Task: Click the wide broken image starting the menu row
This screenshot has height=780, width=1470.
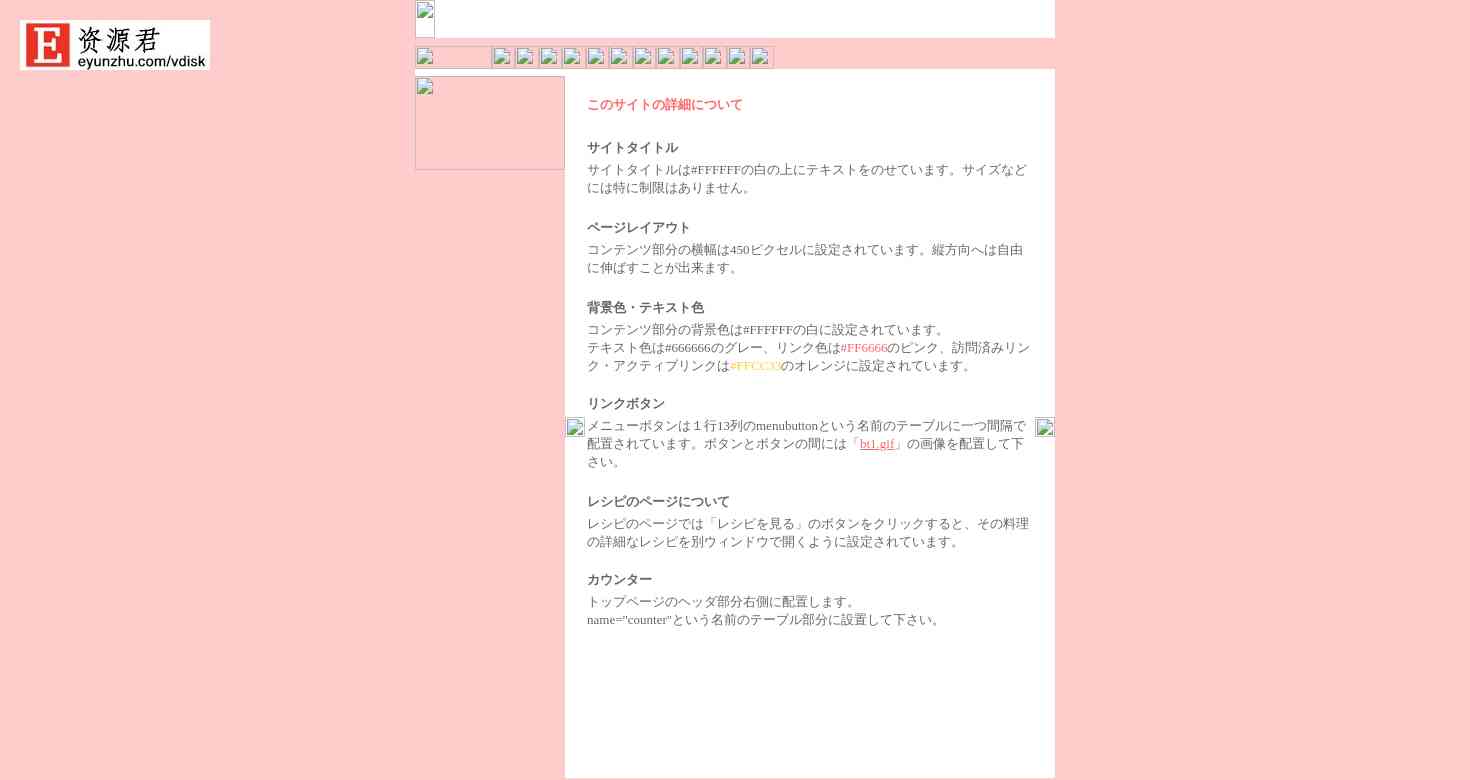Action: (x=453, y=57)
